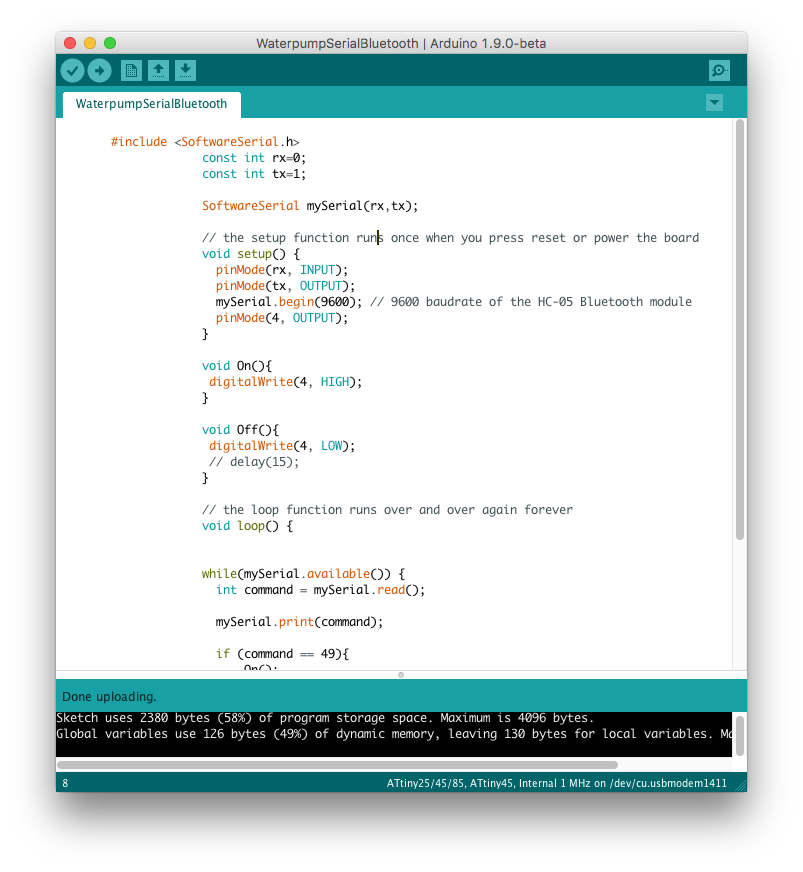Viewport: 803px width, 872px height.
Task: Expand the tab options dropdown arrow
Action: 715,103
